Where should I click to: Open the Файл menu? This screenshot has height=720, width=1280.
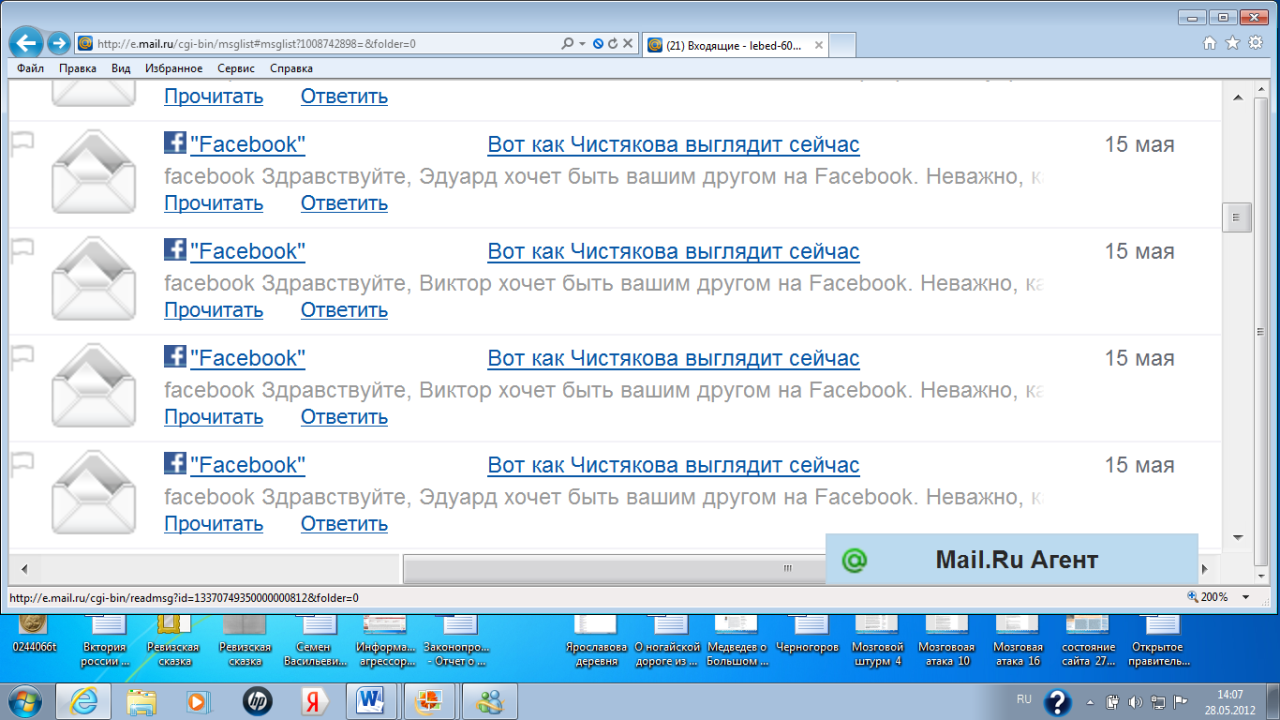point(30,69)
